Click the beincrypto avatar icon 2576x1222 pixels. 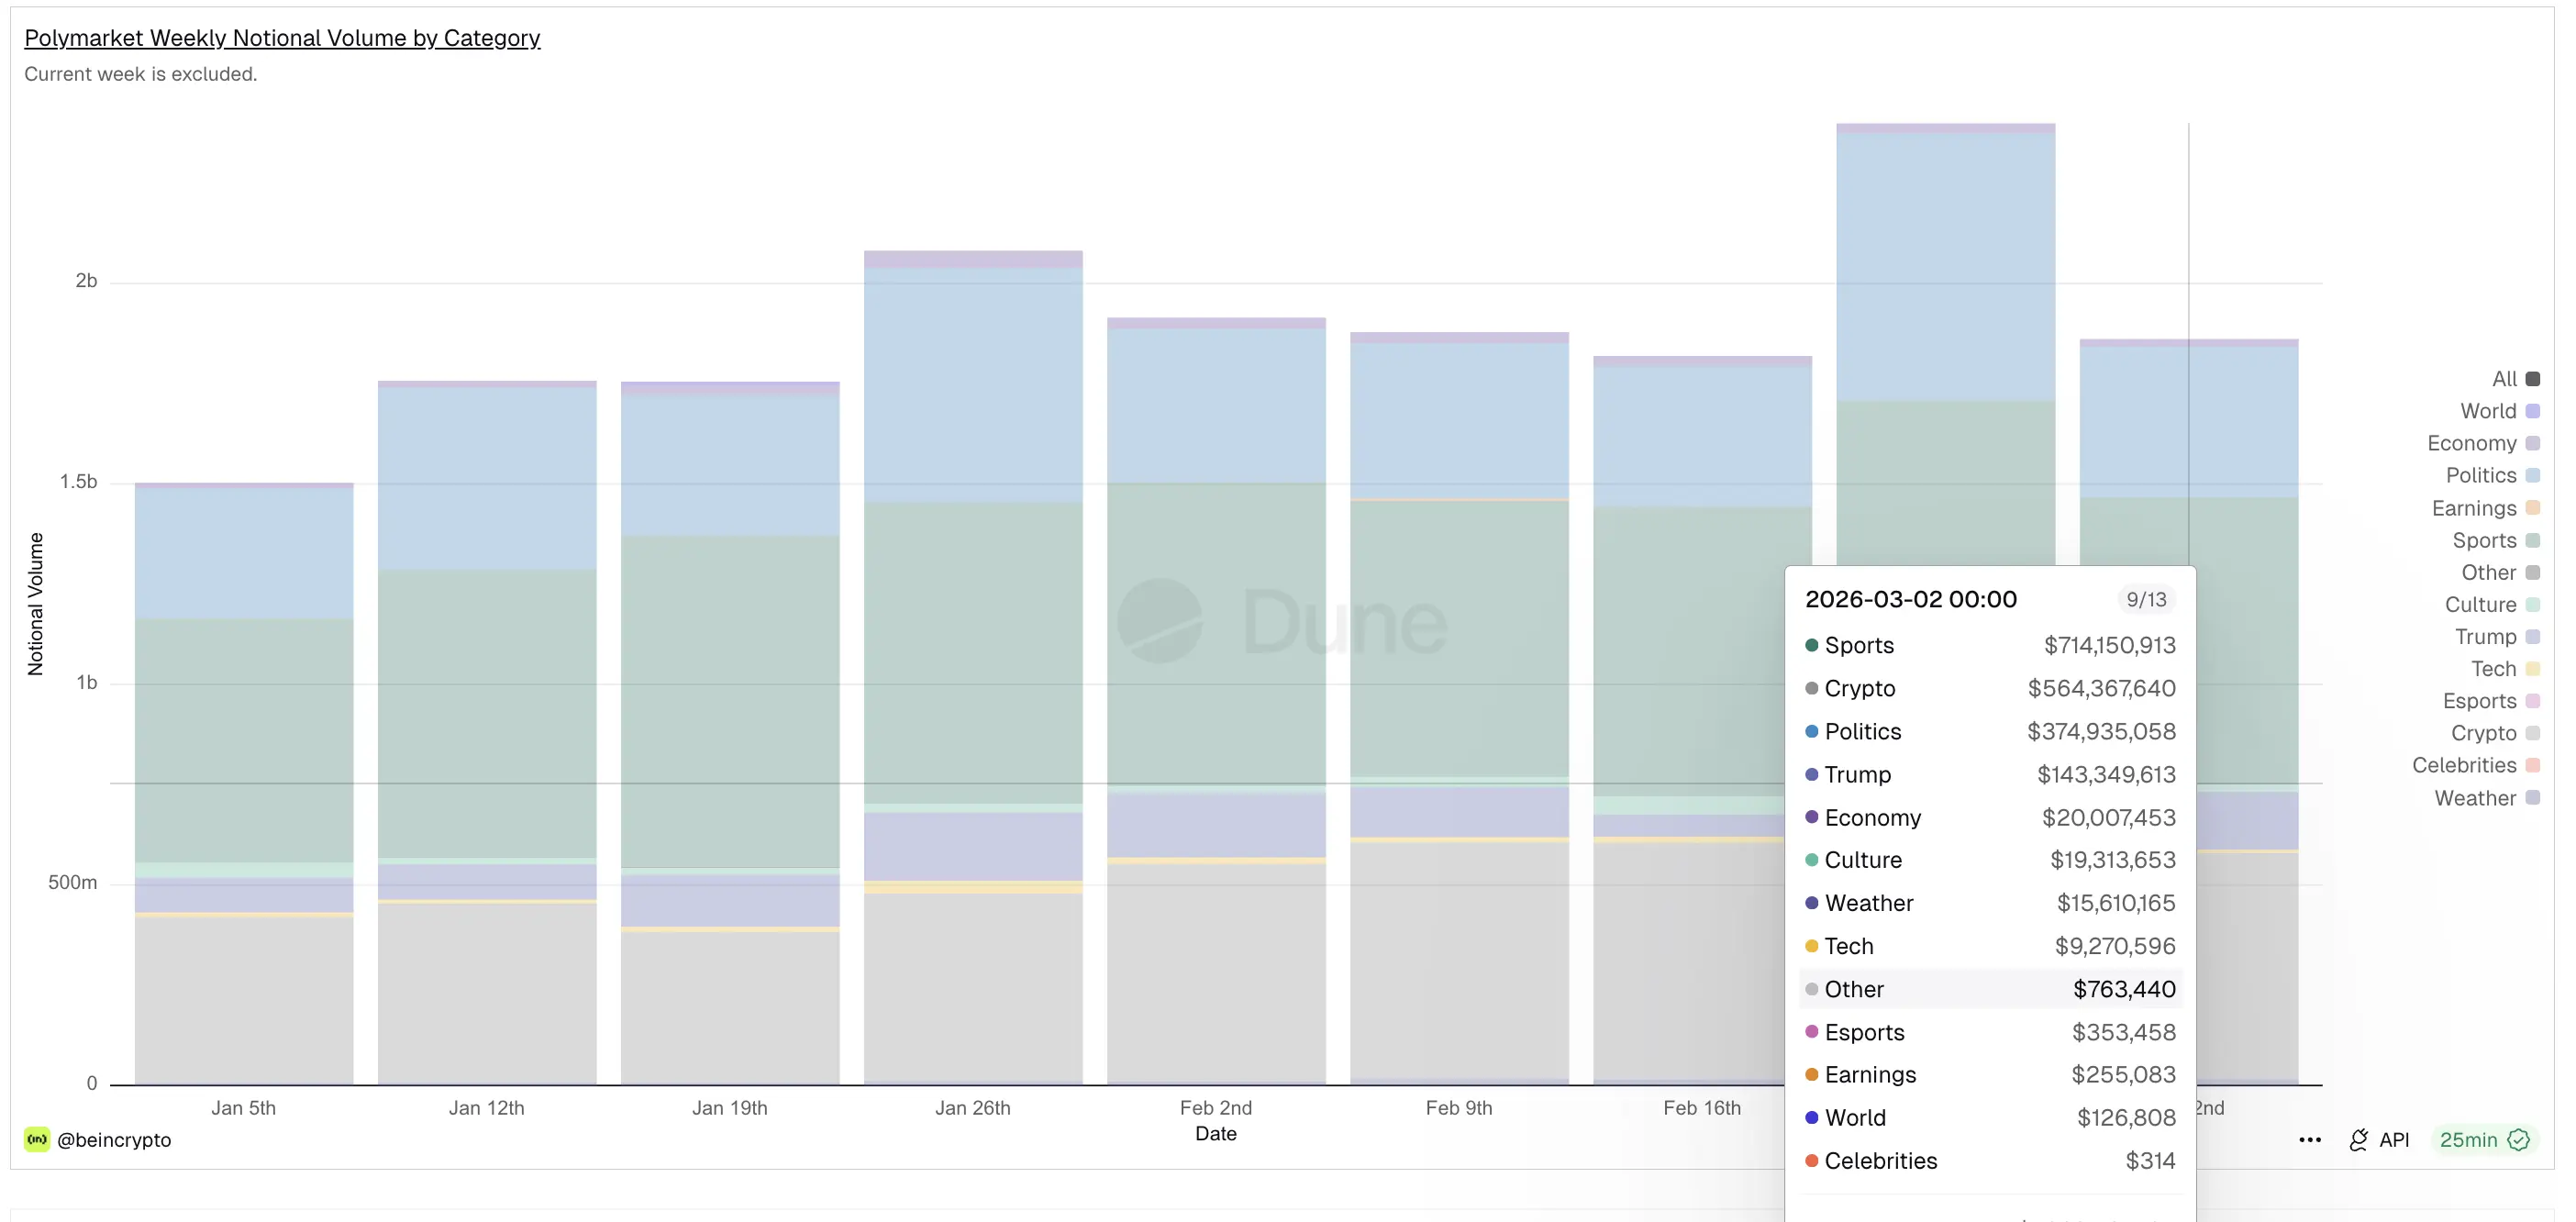tap(37, 1140)
